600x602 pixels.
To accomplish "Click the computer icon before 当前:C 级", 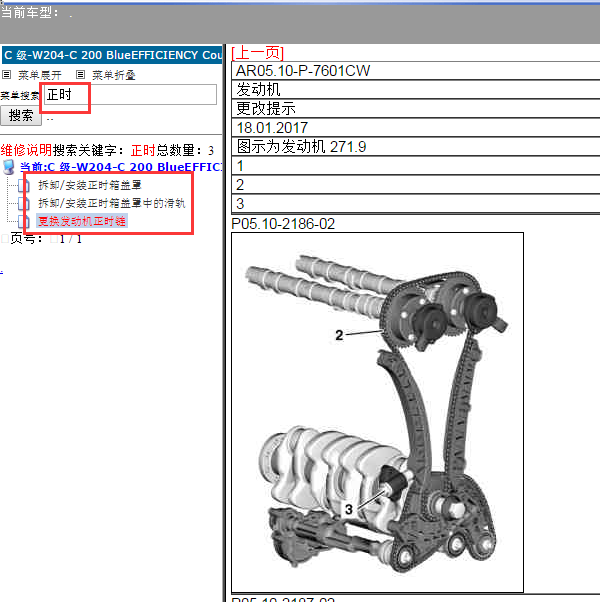I will 8,167.
